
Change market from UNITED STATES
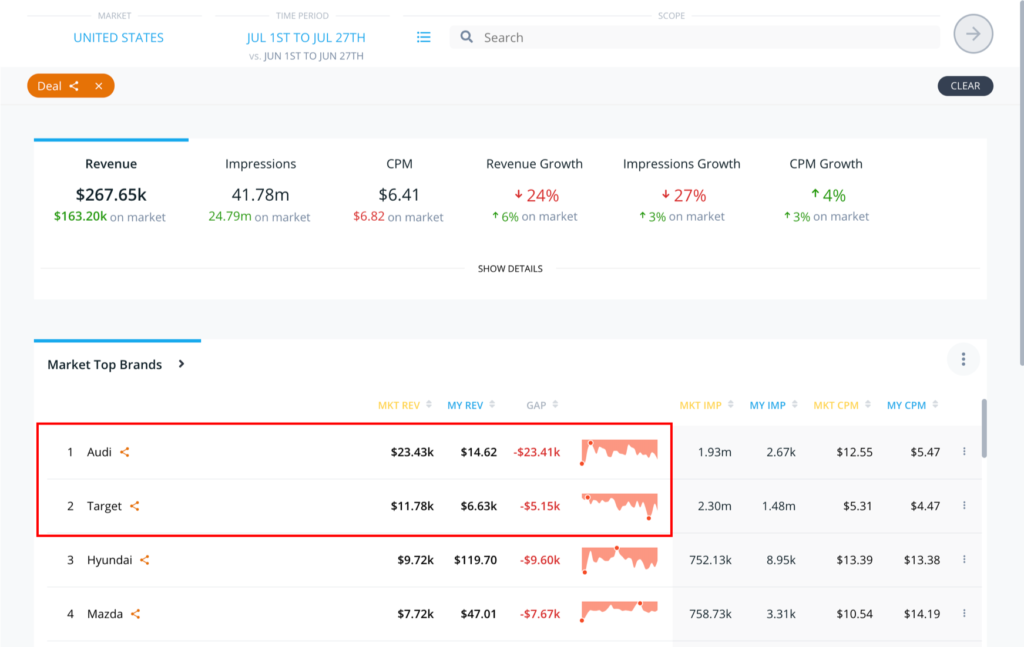(x=118, y=37)
